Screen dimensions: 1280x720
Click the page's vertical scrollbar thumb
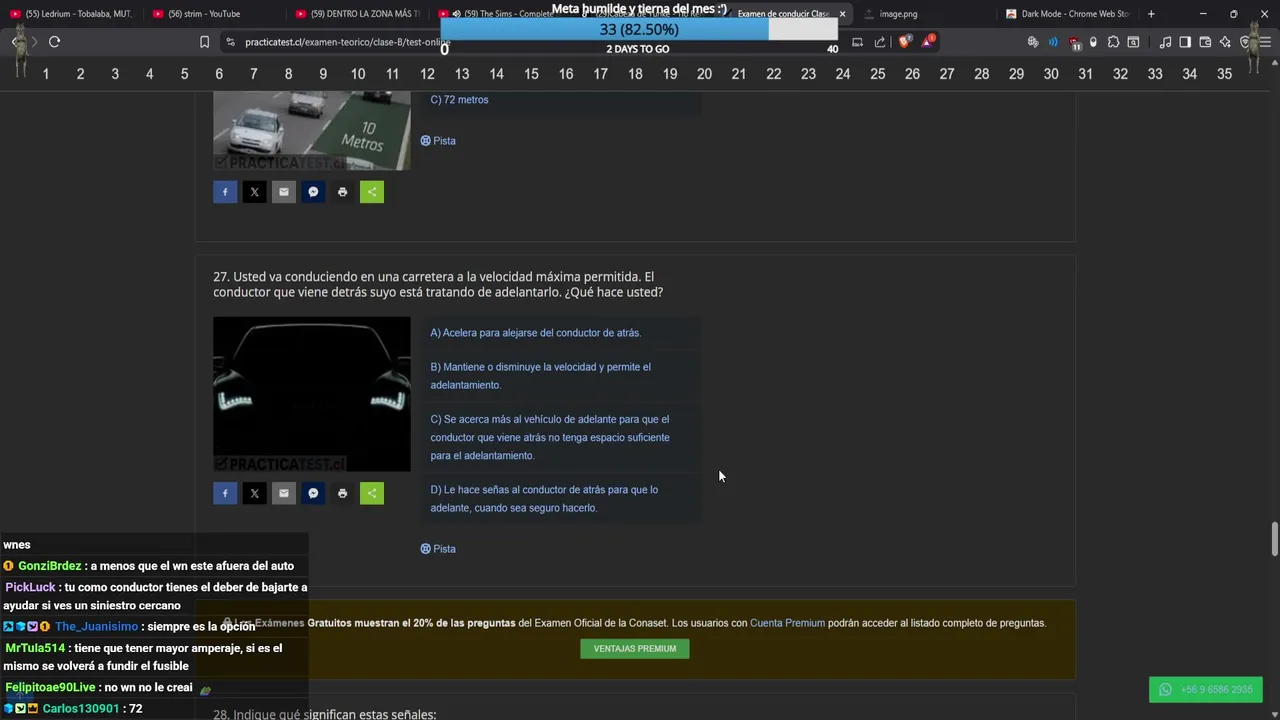pyautogui.click(x=1274, y=539)
